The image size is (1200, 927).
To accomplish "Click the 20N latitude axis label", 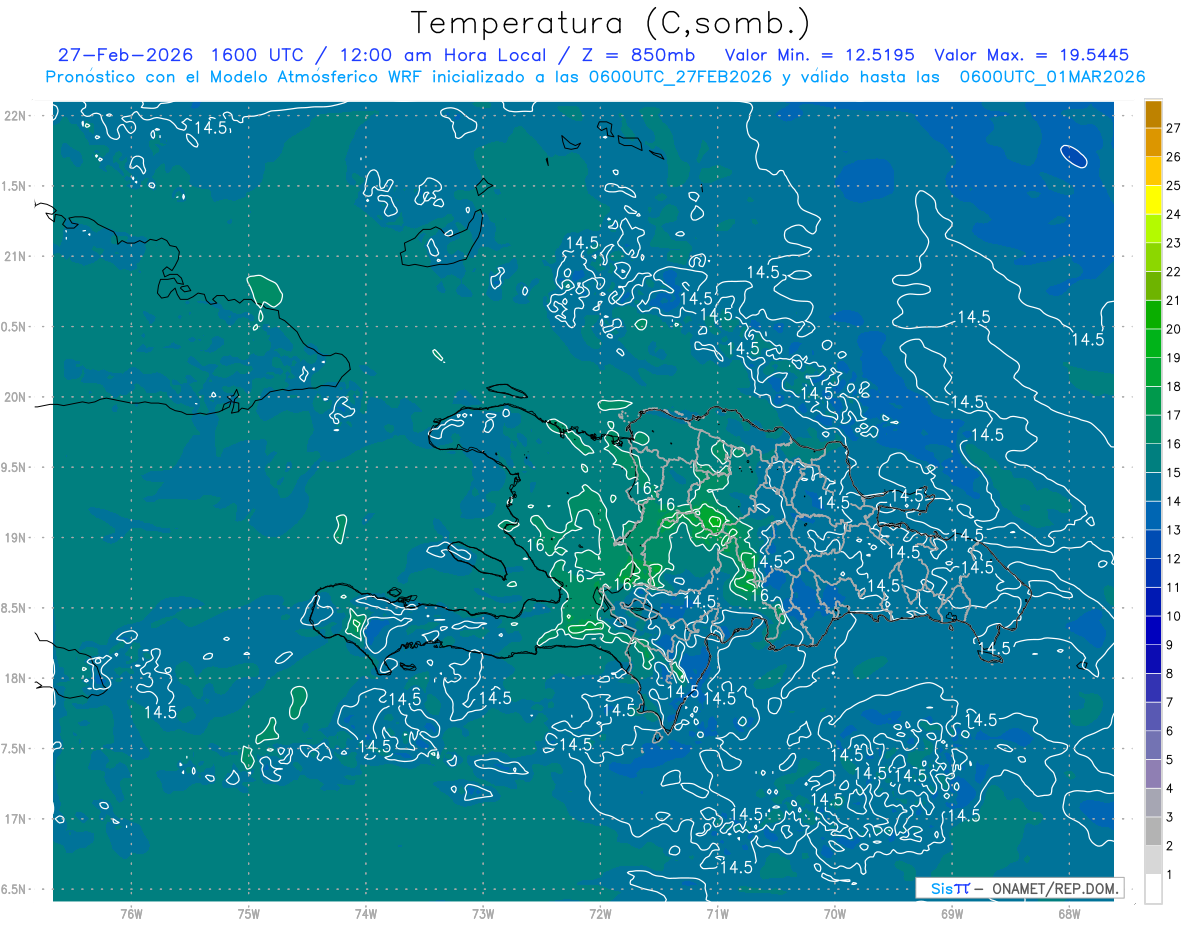I will click(x=15, y=397).
